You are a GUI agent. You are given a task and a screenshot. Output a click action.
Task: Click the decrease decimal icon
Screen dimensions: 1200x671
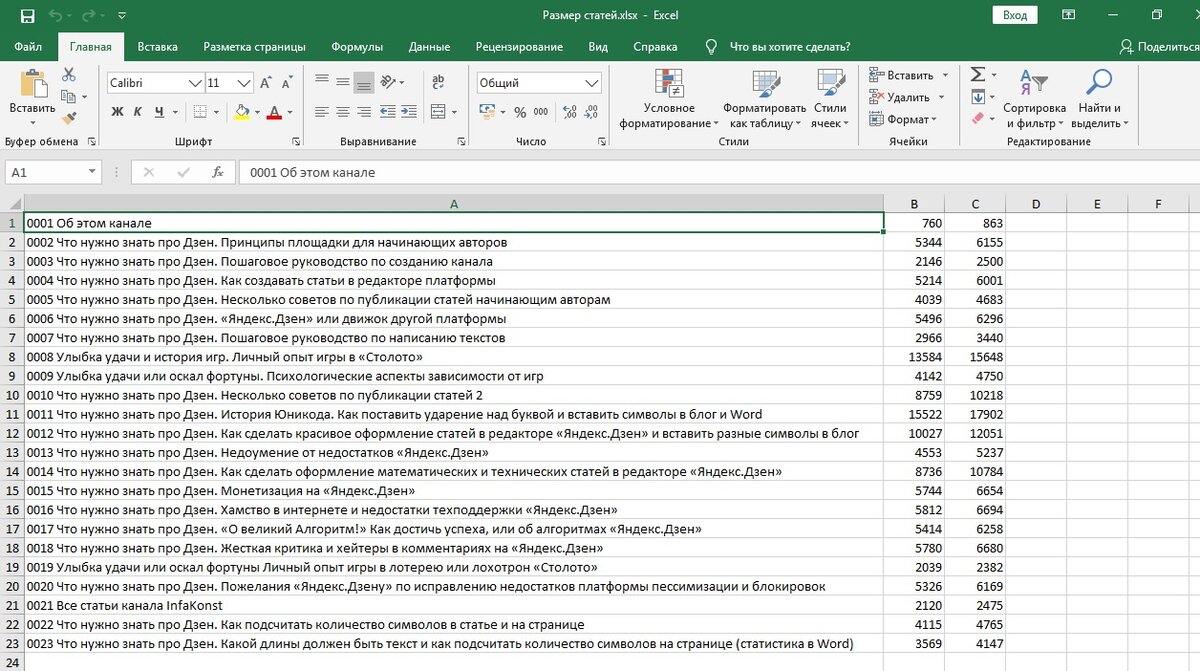click(591, 112)
